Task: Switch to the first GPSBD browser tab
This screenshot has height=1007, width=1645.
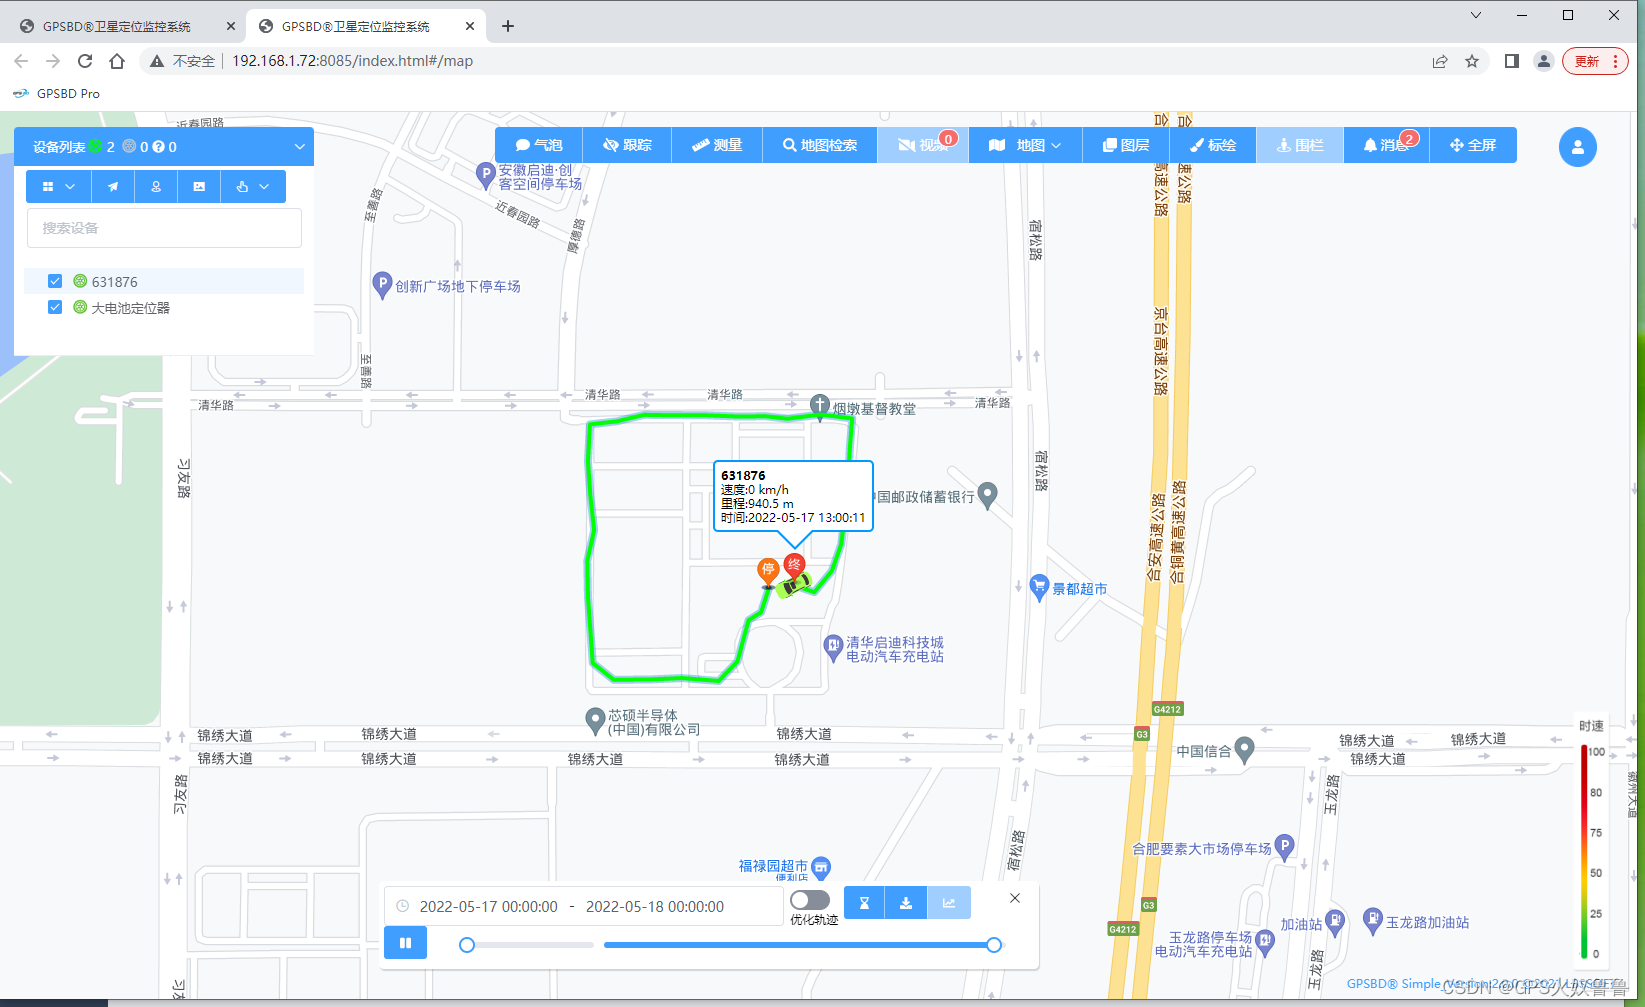Action: [128, 27]
